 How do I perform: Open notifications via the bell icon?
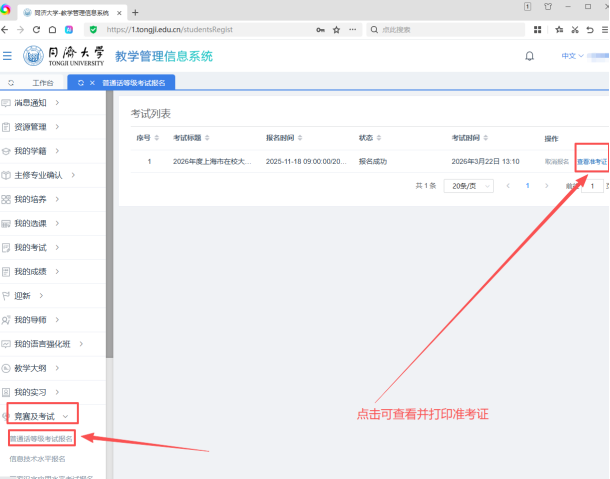529,56
